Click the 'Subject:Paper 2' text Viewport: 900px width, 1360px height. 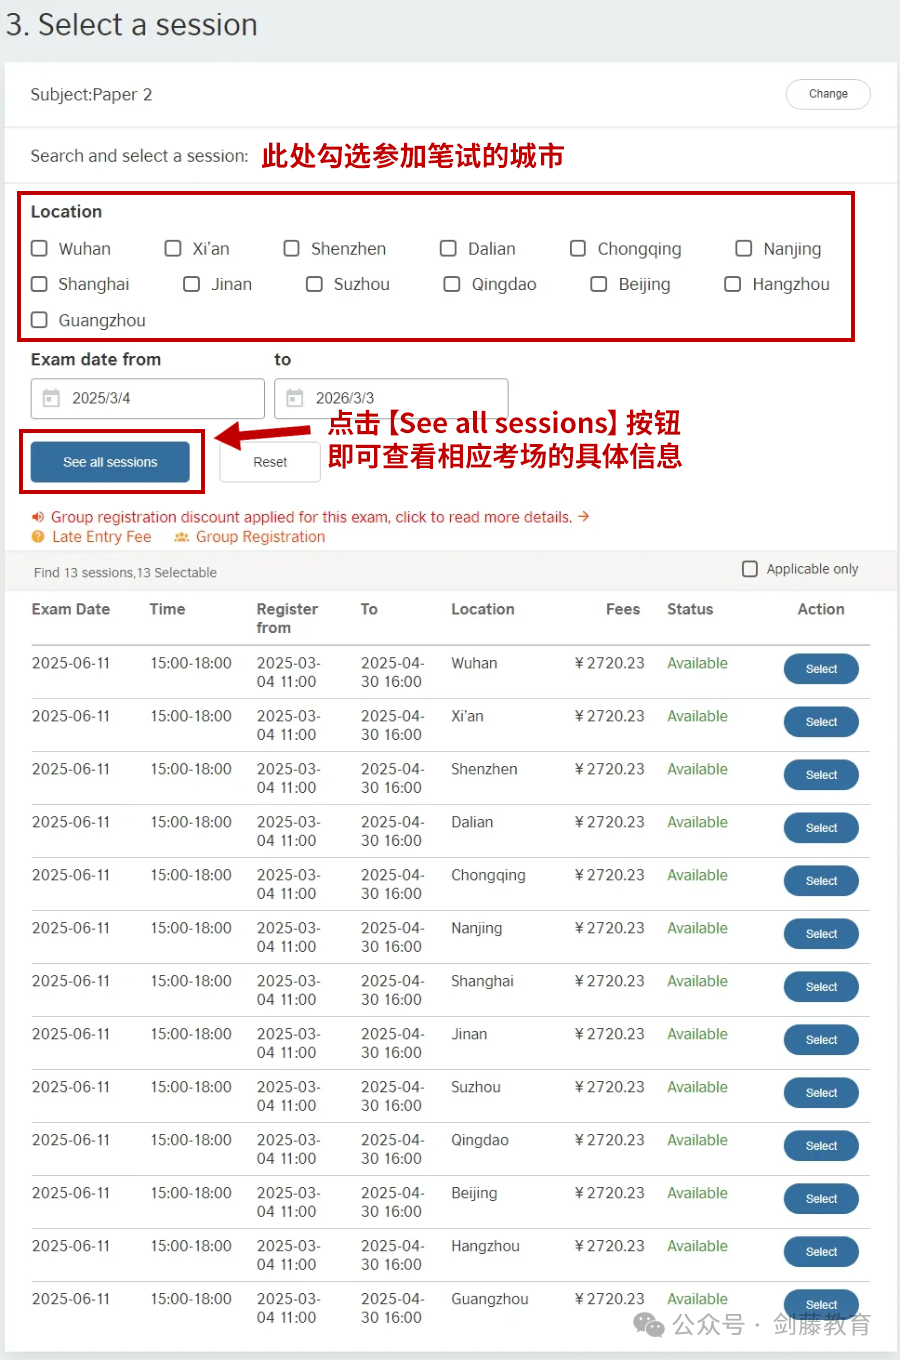pos(91,95)
